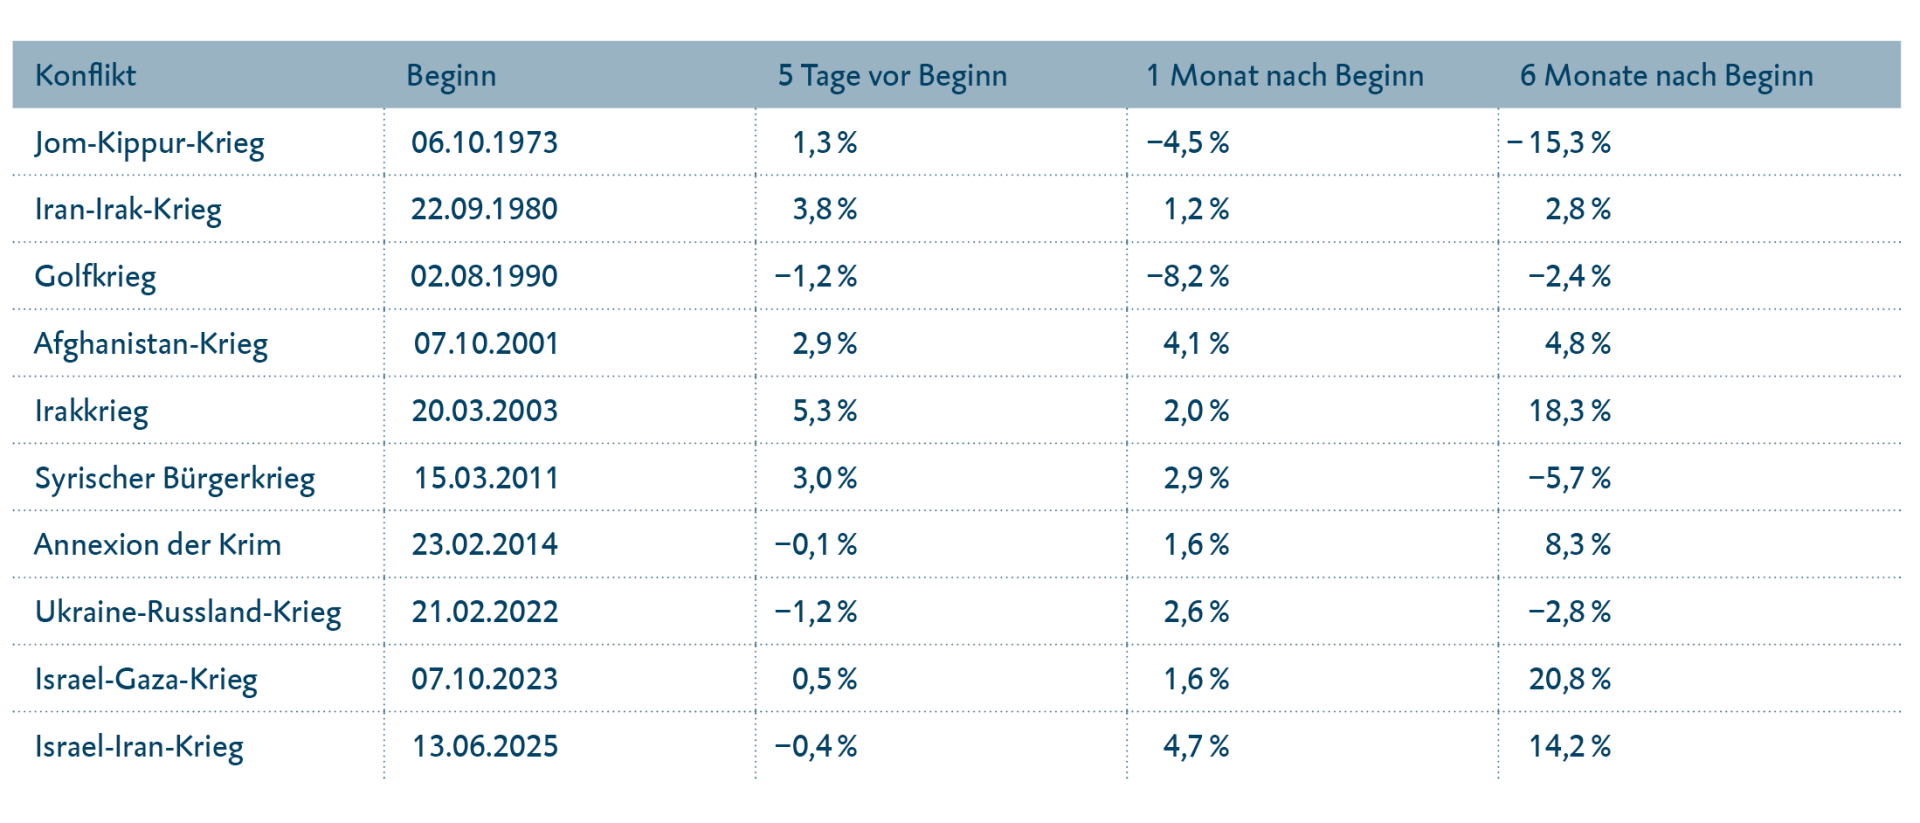This screenshot has width=1920, height=823.
Task: Select the date 13.06.2025
Action: (x=485, y=746)
